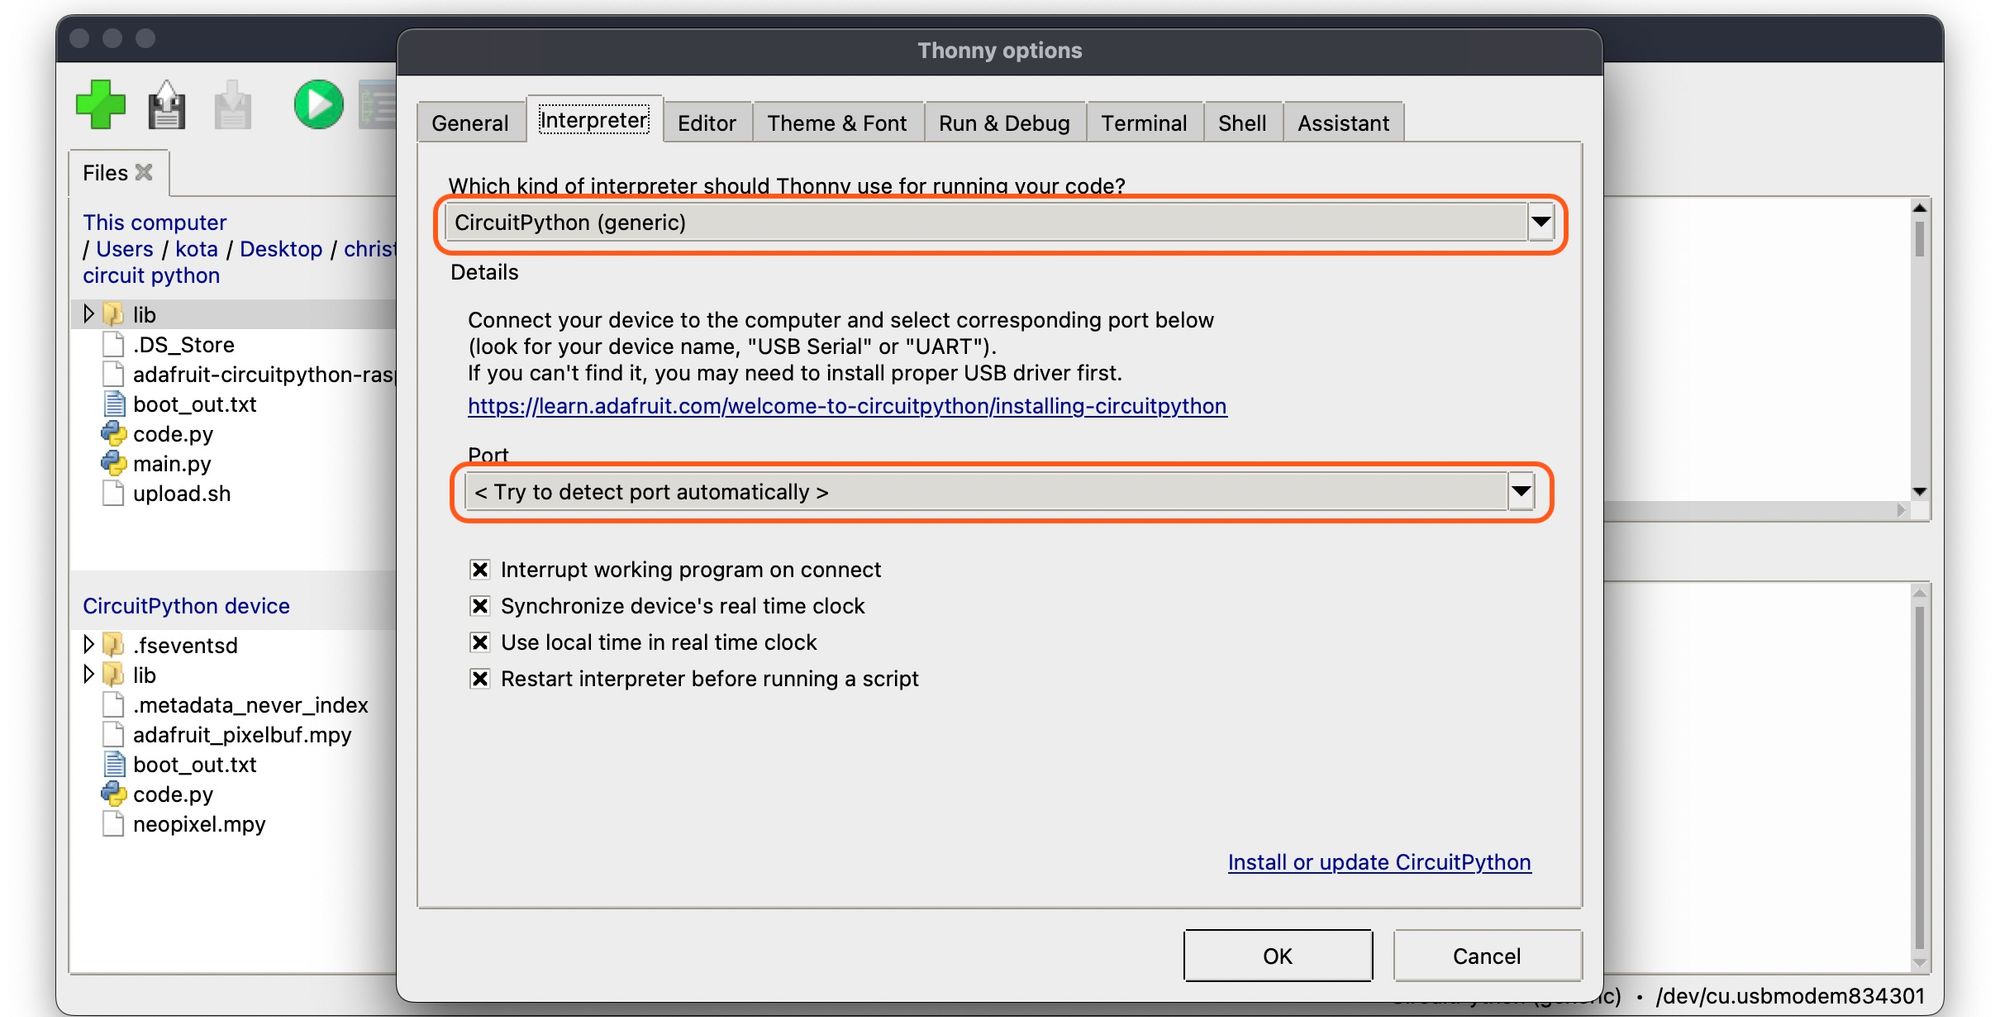2000x1017 pixels.
Task: Click the shell pane vertical scrollbar
Action: (1919, 777)
